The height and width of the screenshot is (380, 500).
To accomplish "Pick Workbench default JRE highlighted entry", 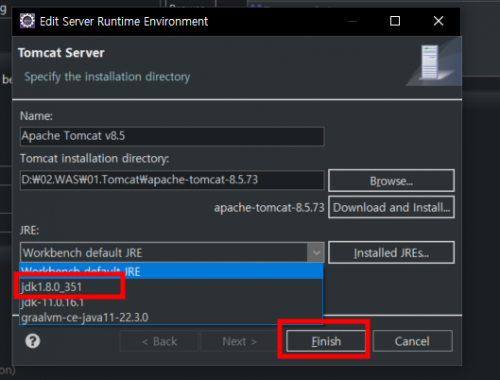I will 171,271.
